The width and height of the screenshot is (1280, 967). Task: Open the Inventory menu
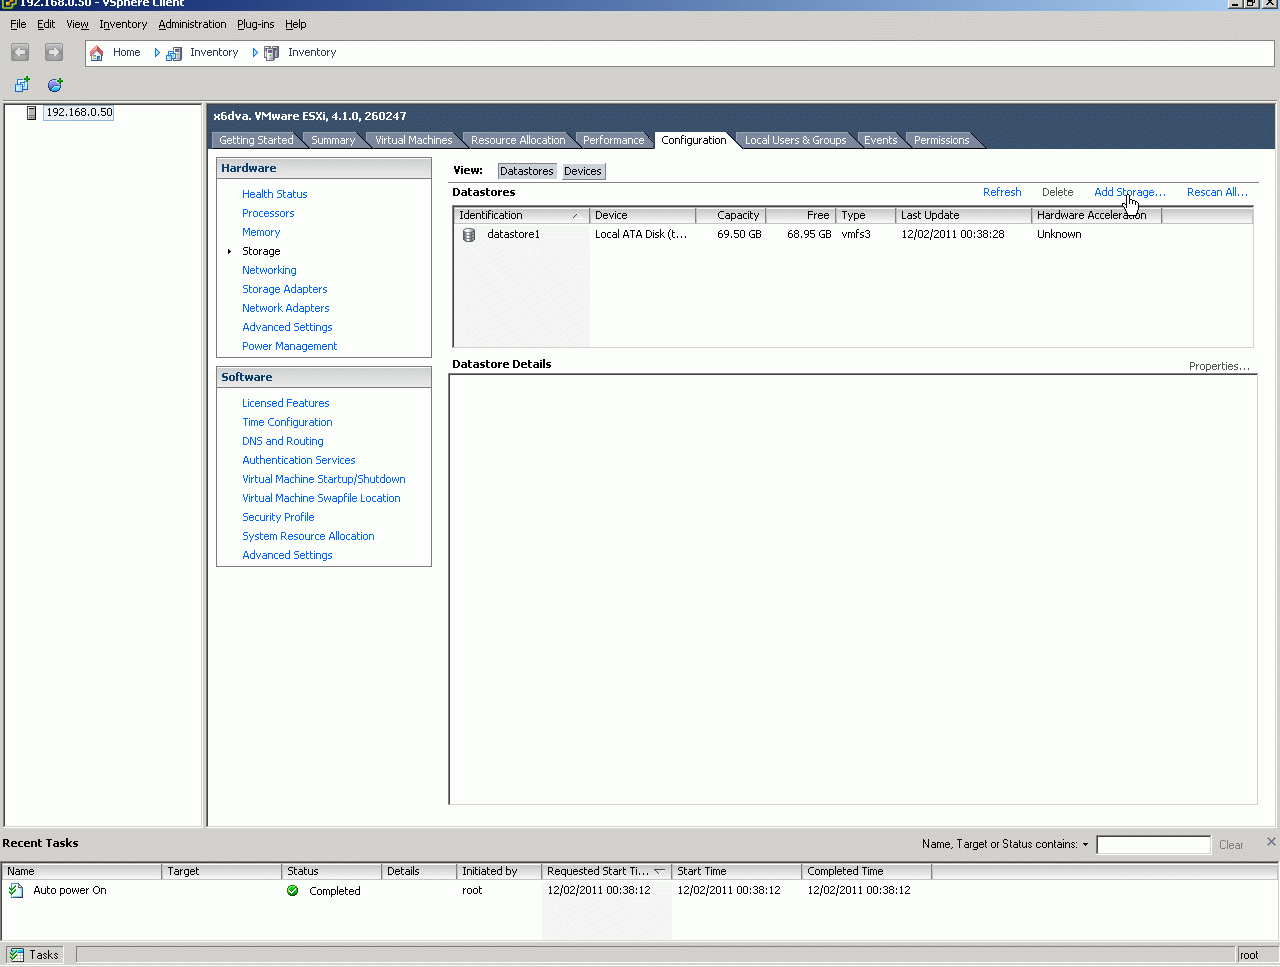pos(123,24)
